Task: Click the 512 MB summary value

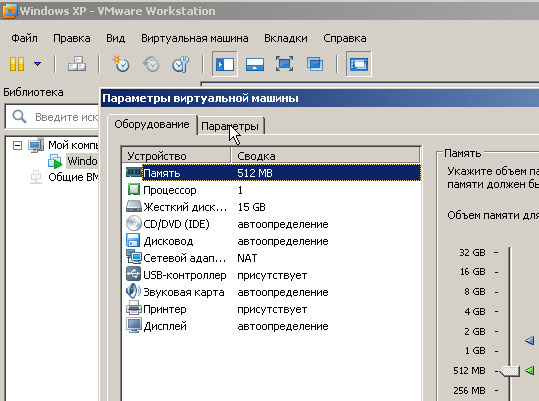Action: tap(255, 173)
